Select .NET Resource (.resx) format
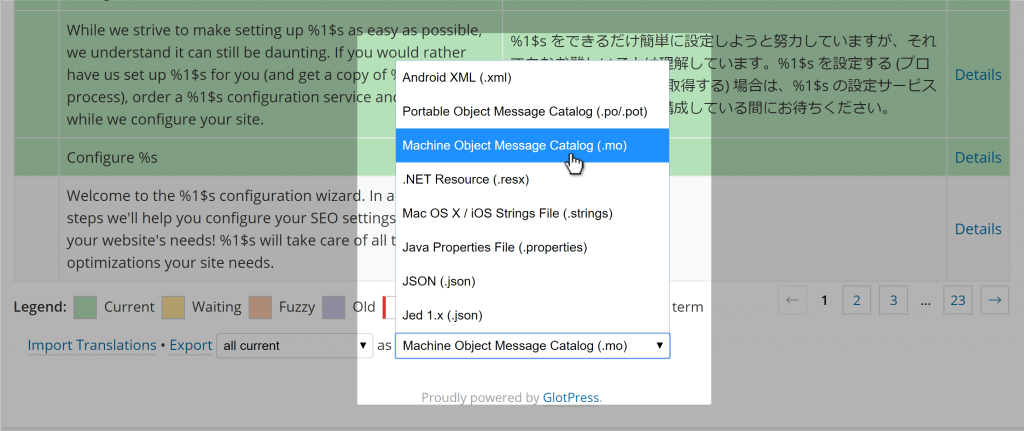This screenshot has height=431, width=1024. coord(532,180)
